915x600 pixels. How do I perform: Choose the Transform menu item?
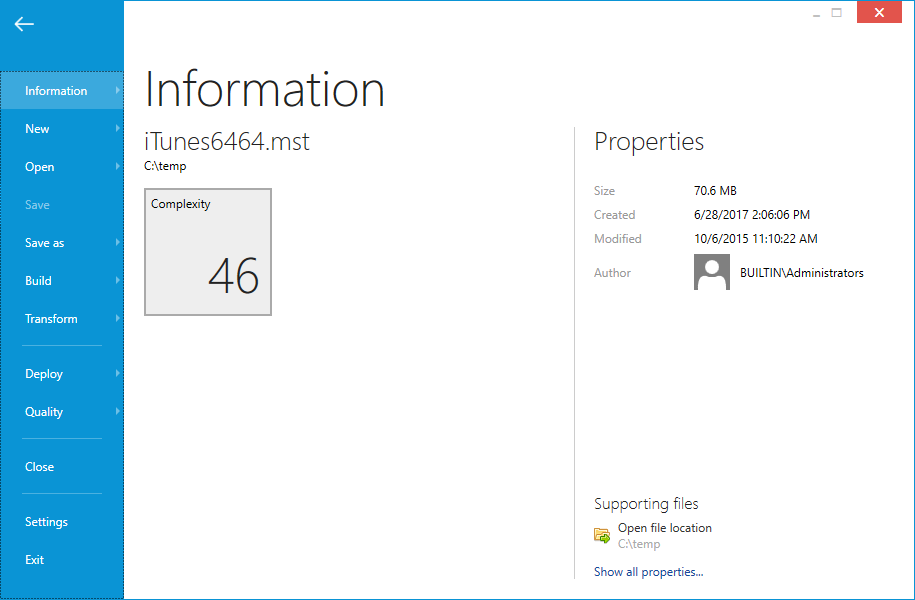click(x=51, y=319)
